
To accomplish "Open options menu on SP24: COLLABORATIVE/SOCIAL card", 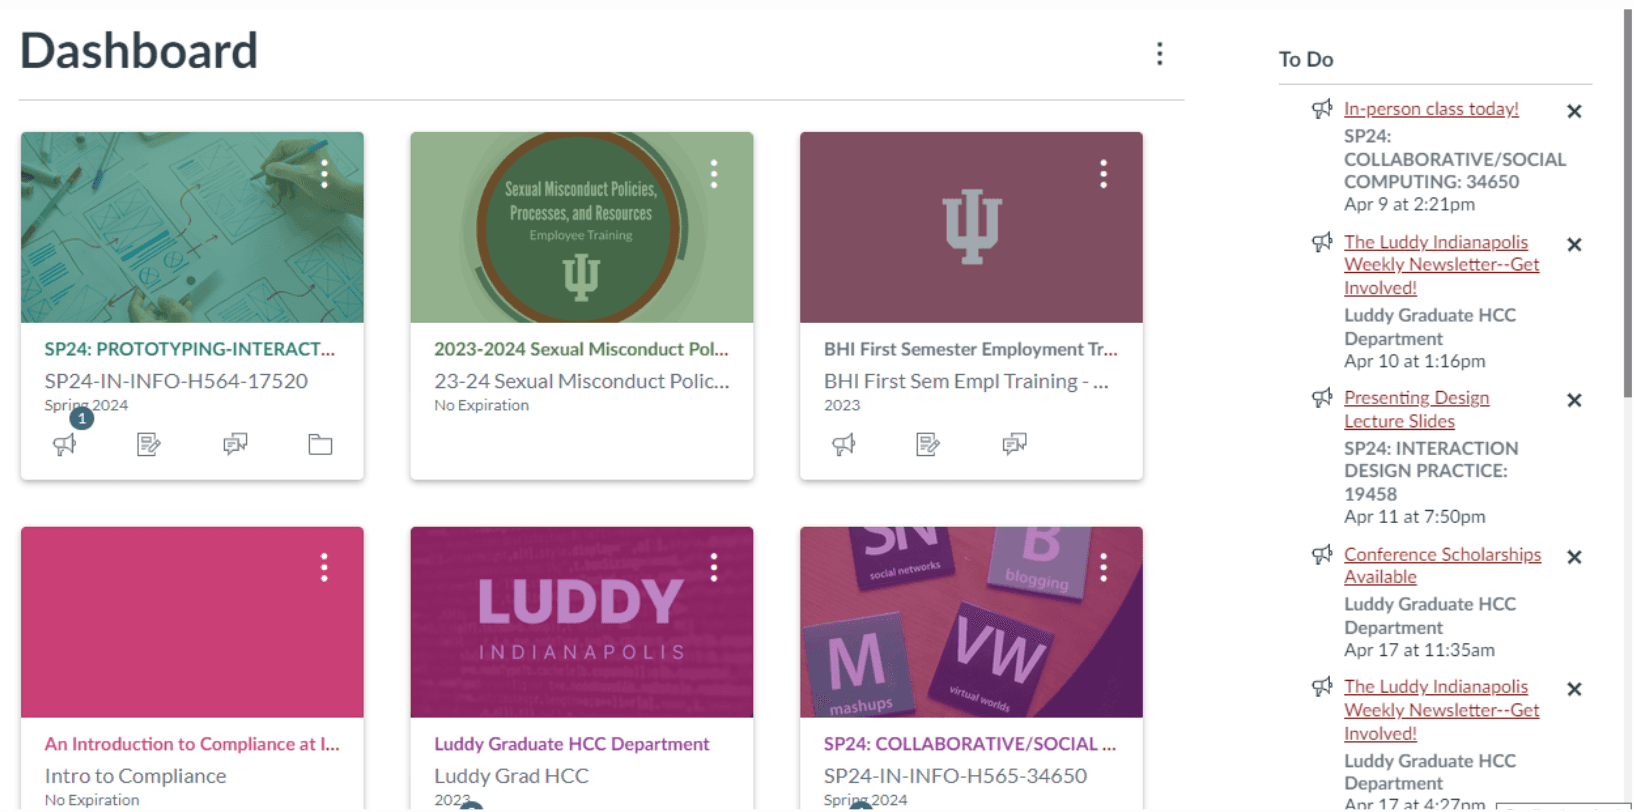I will click(x=1104, y=568).
